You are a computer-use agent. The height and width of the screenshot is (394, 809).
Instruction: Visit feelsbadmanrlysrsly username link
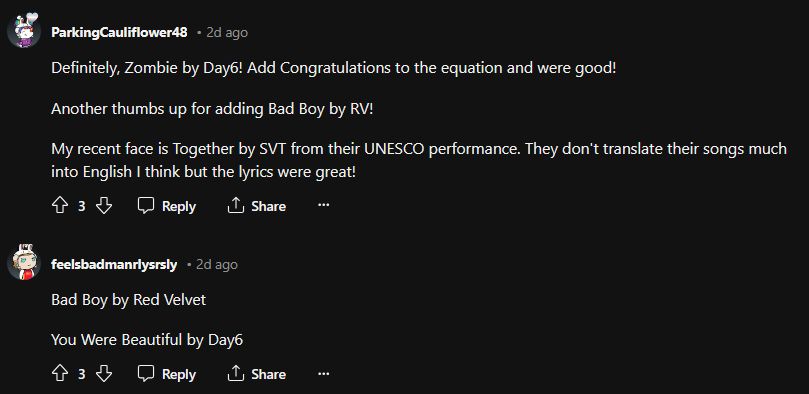[x=114, y=265]
